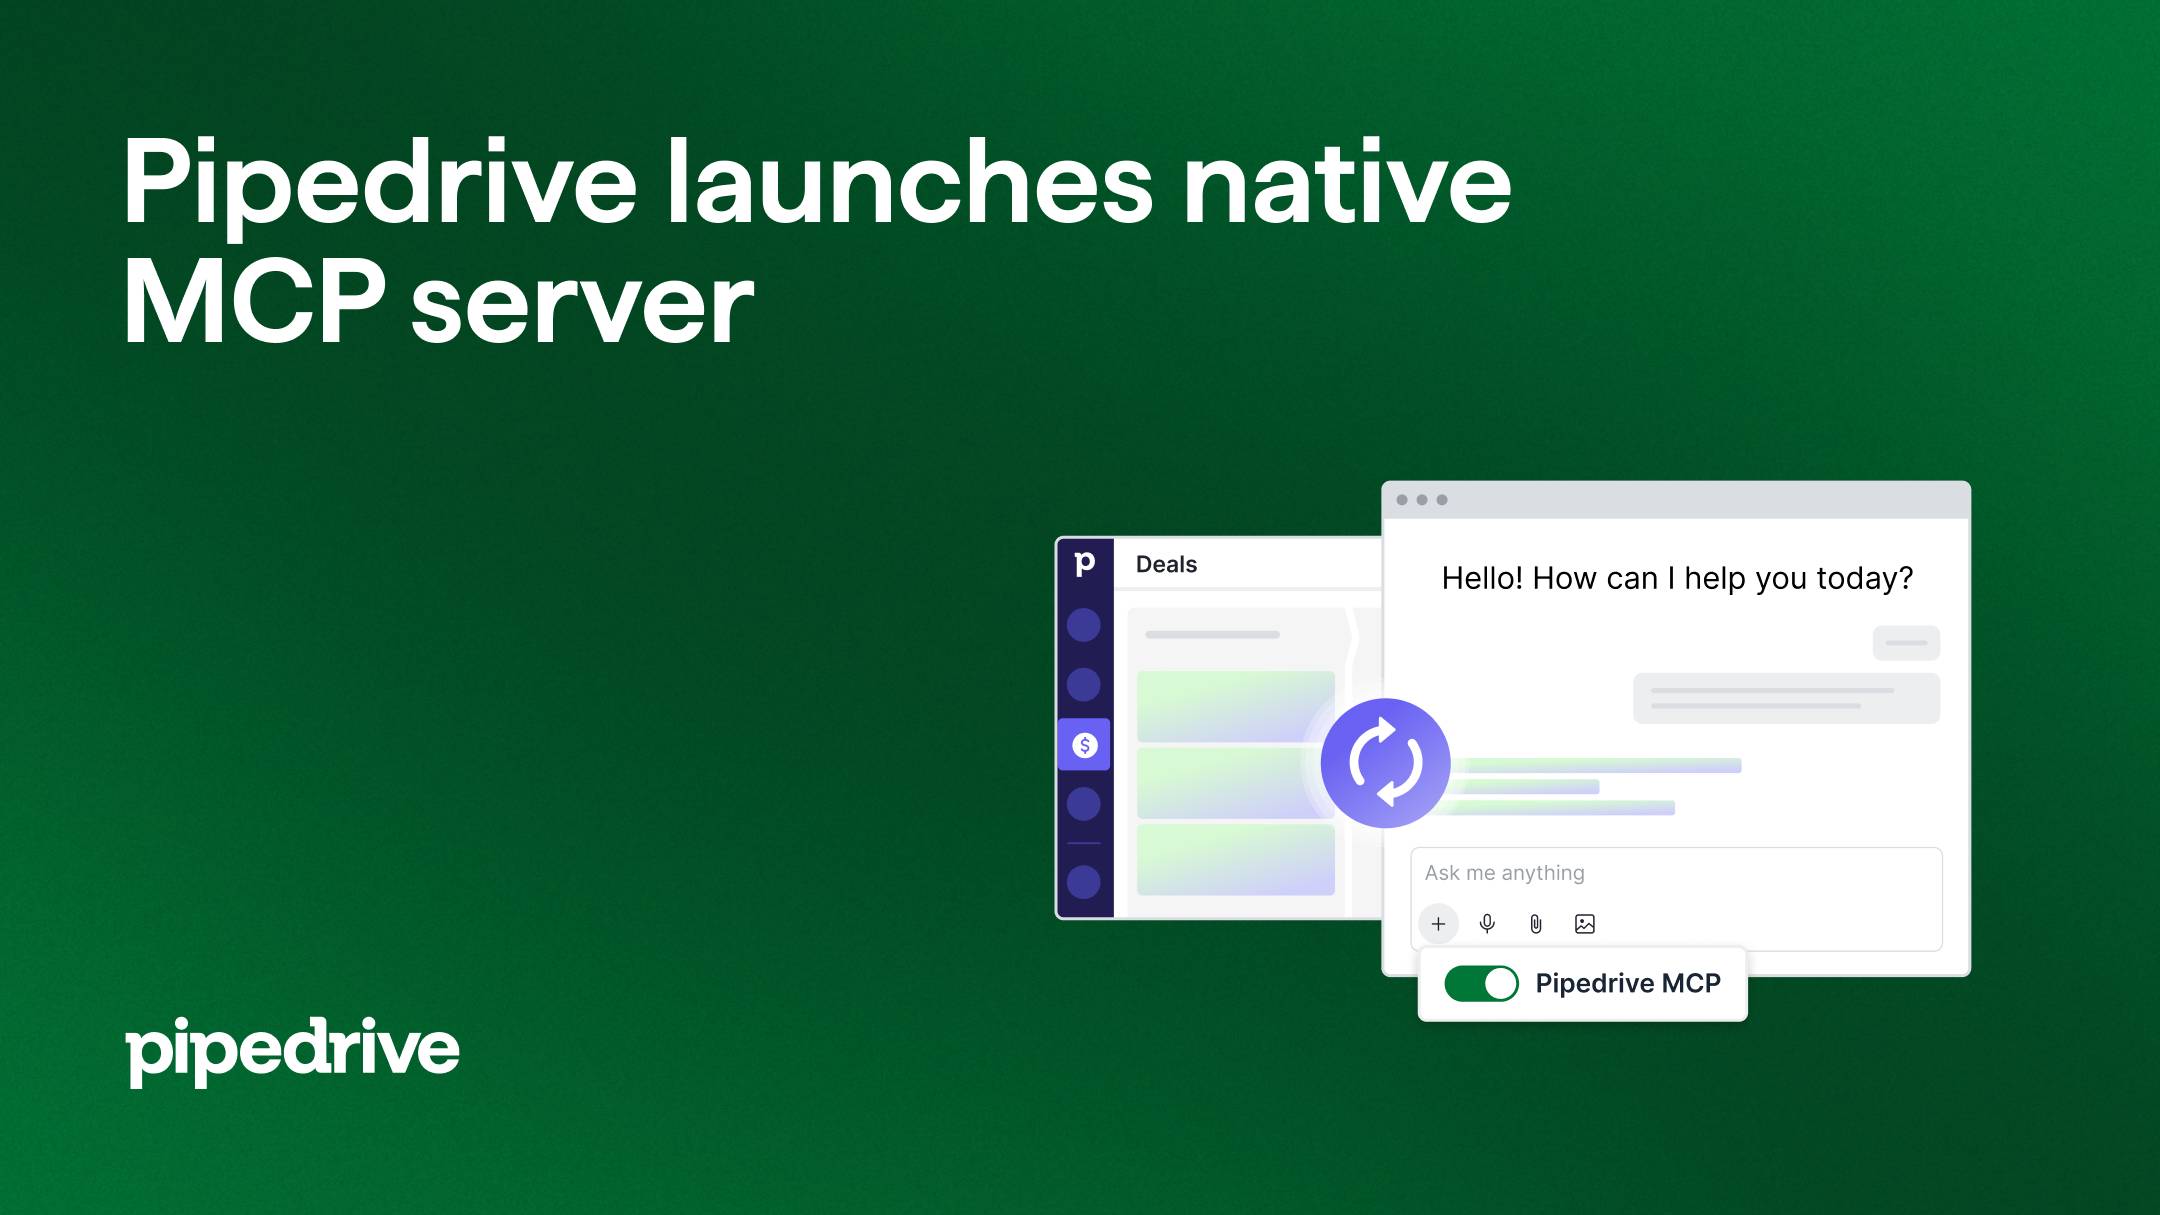Click the Pipedrive MCP label
2160x1215 pixels.
1628,983
